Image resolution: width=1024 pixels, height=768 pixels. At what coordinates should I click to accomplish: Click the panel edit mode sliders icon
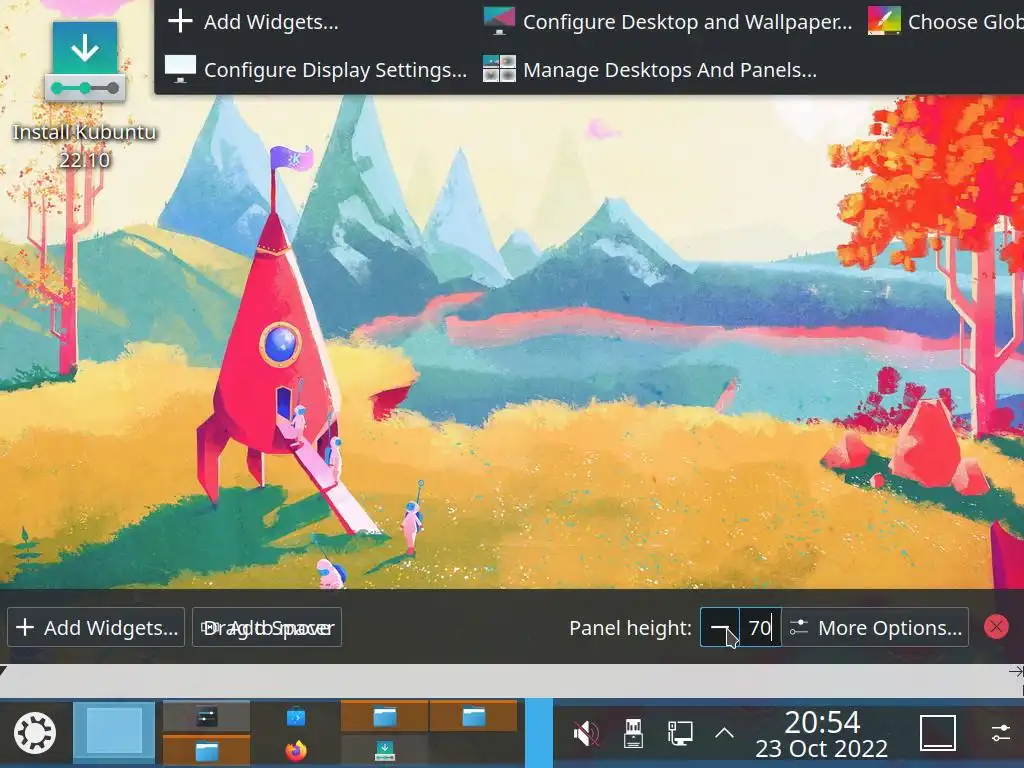[x=1000, y=733]
